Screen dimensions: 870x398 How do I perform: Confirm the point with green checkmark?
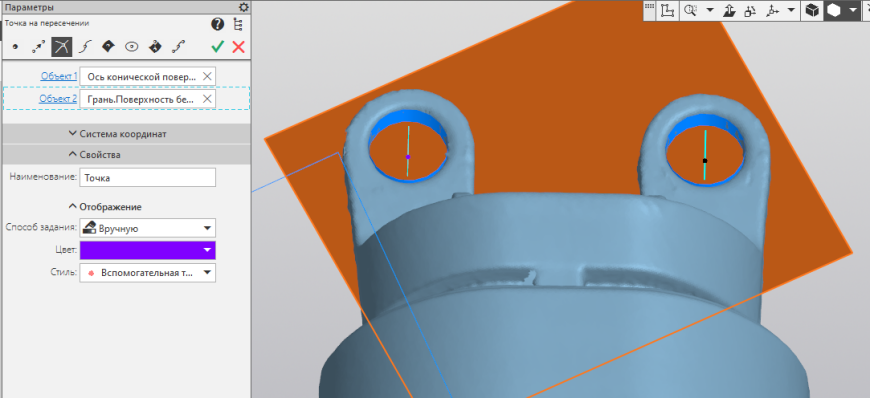tap(218, 47)
